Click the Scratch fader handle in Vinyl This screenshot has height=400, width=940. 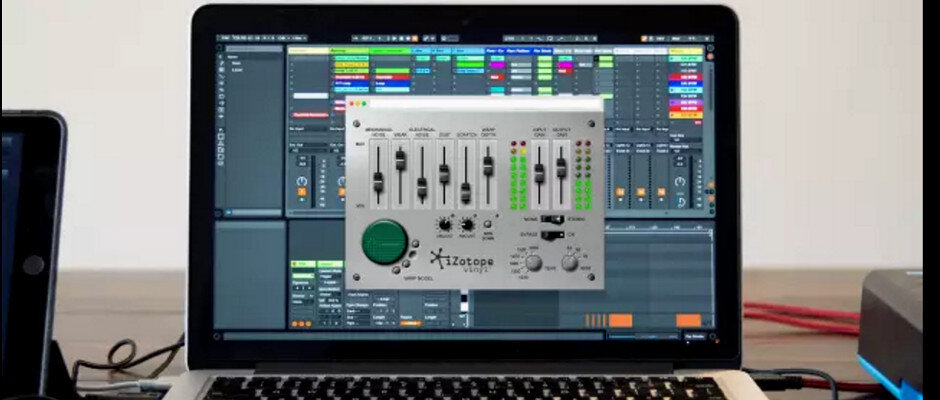(466, 192)
